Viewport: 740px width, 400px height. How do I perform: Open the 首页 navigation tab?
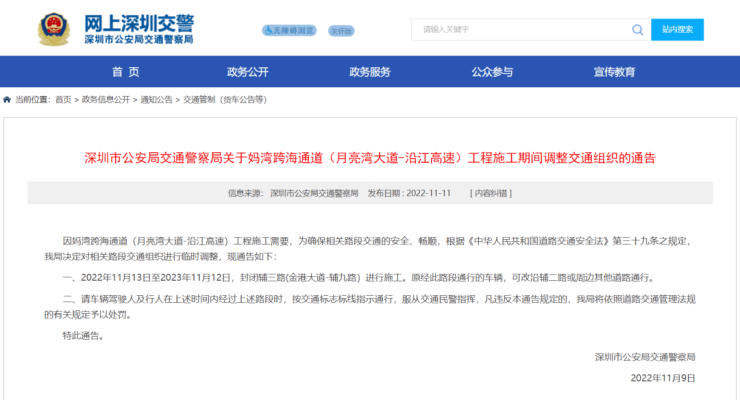click(126, 72)
